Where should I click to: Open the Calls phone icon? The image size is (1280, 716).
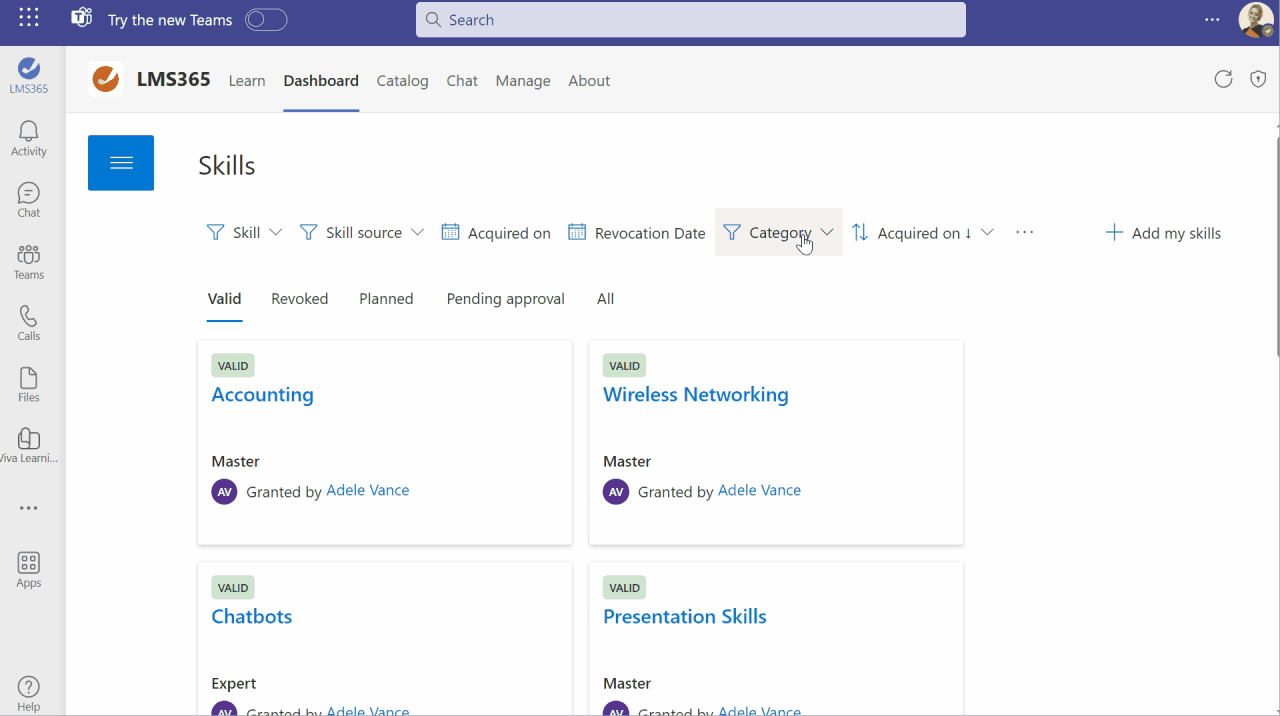pyautogui.click(x=29, y=323)
